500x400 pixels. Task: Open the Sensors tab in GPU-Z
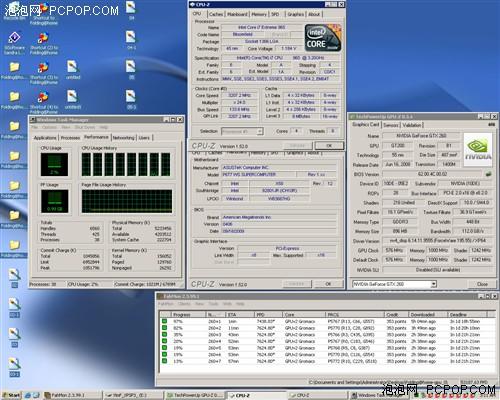(391, 125)
